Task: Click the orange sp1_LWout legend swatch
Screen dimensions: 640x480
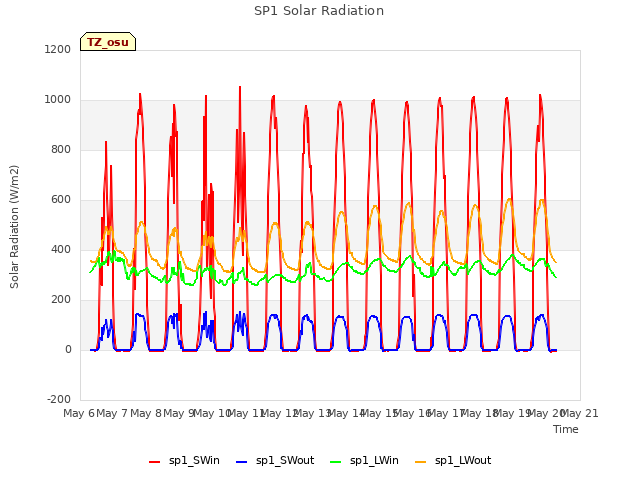Action: 420,462
